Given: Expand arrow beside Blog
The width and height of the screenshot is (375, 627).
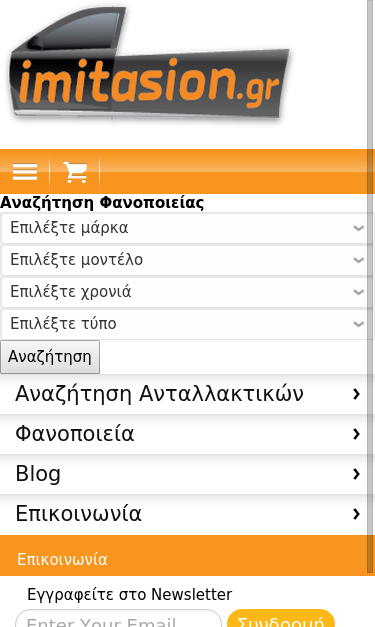Looking at the screenshot, I should 356,474.
